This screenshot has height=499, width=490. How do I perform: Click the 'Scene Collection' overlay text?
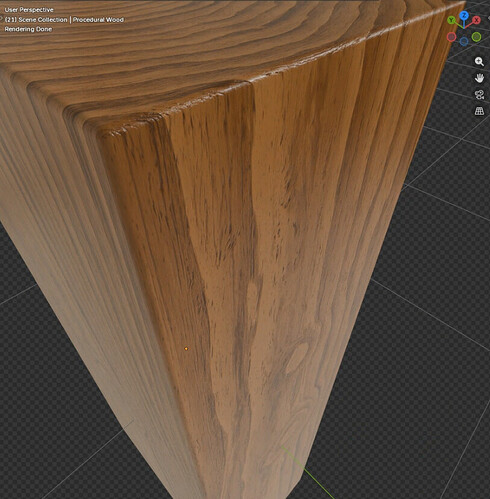43,20
